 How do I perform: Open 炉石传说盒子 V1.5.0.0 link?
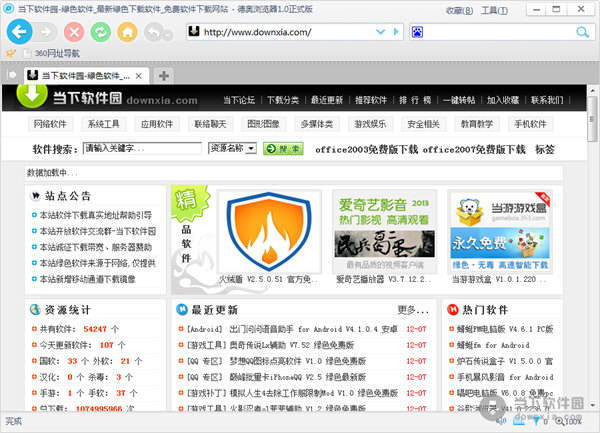[505, 361]
